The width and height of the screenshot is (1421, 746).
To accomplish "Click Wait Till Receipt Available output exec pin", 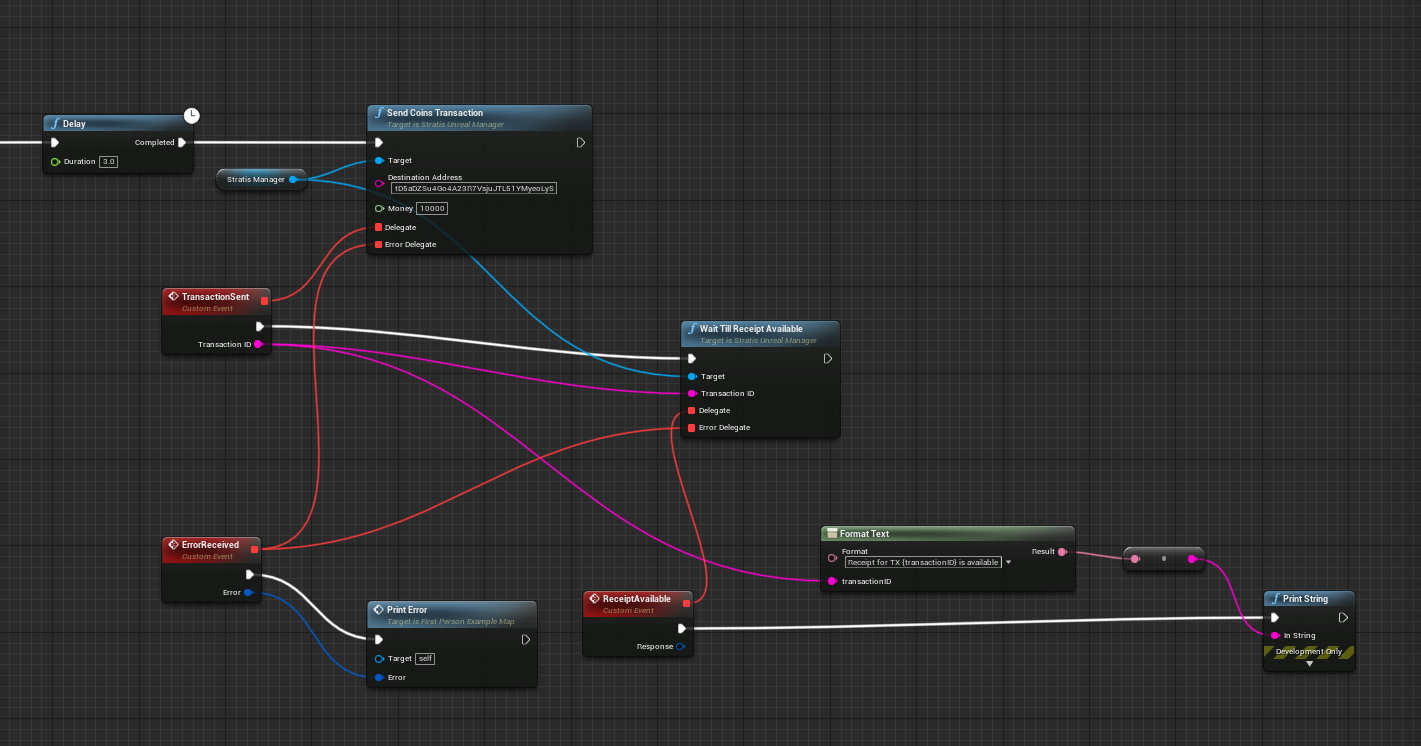I will coord(828,358).
